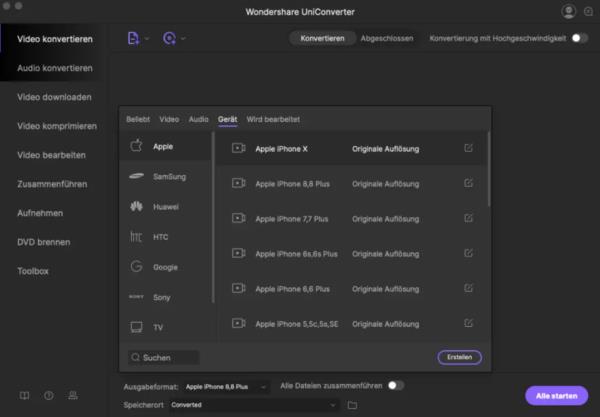Click the help question icon
Image resolution: width=600 pixels, height=417 pixels.
[x=49, y=396]
